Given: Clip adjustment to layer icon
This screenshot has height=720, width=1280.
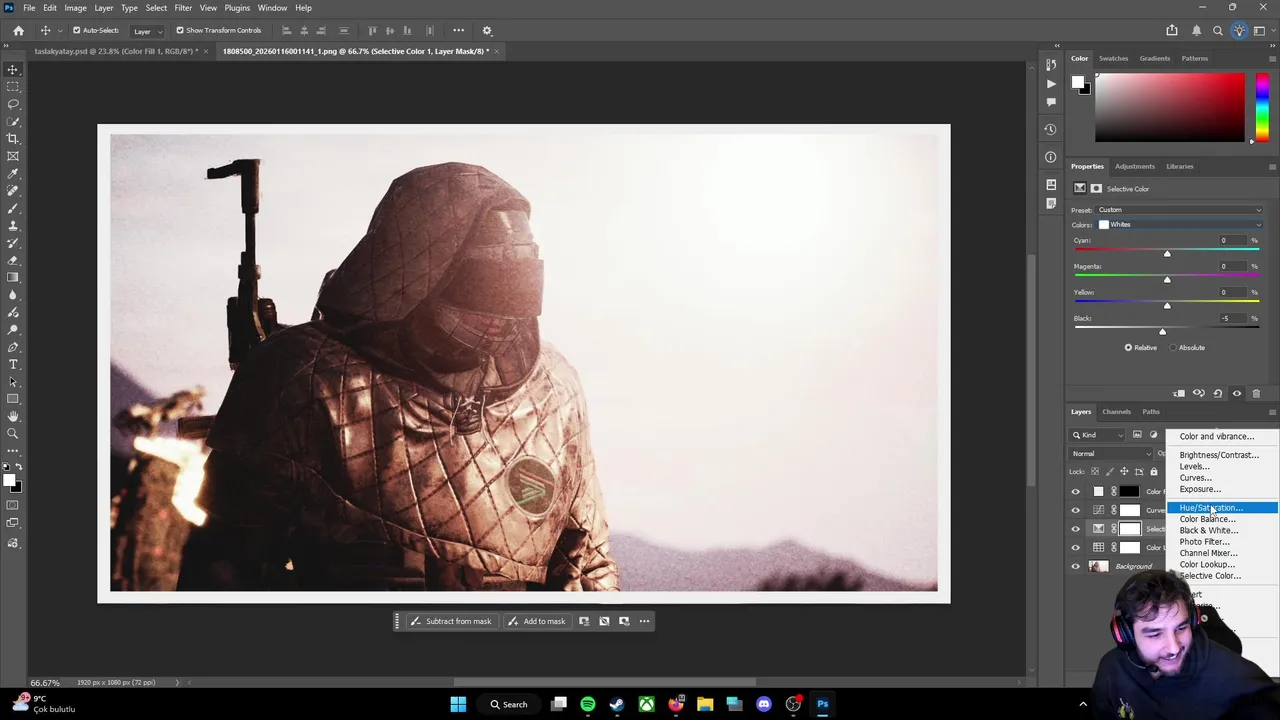Looking at the screenshot, I should [x=1179, y=393].
